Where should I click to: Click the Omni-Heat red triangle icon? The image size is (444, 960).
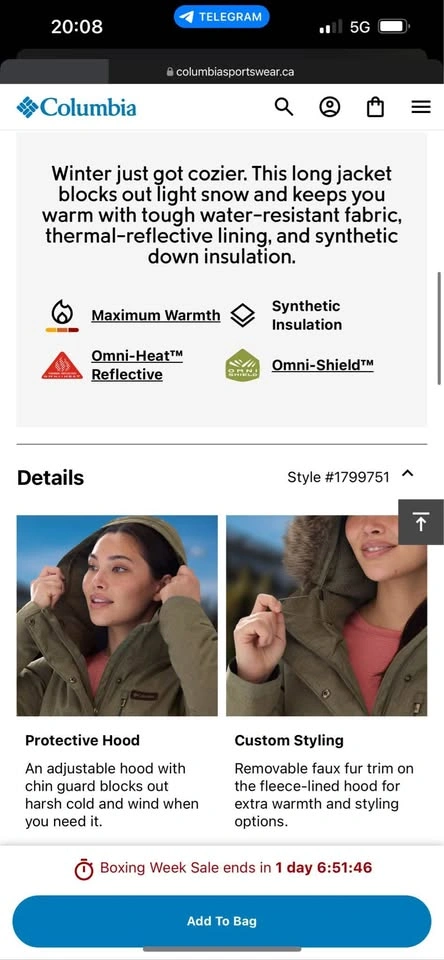[62, 366]
